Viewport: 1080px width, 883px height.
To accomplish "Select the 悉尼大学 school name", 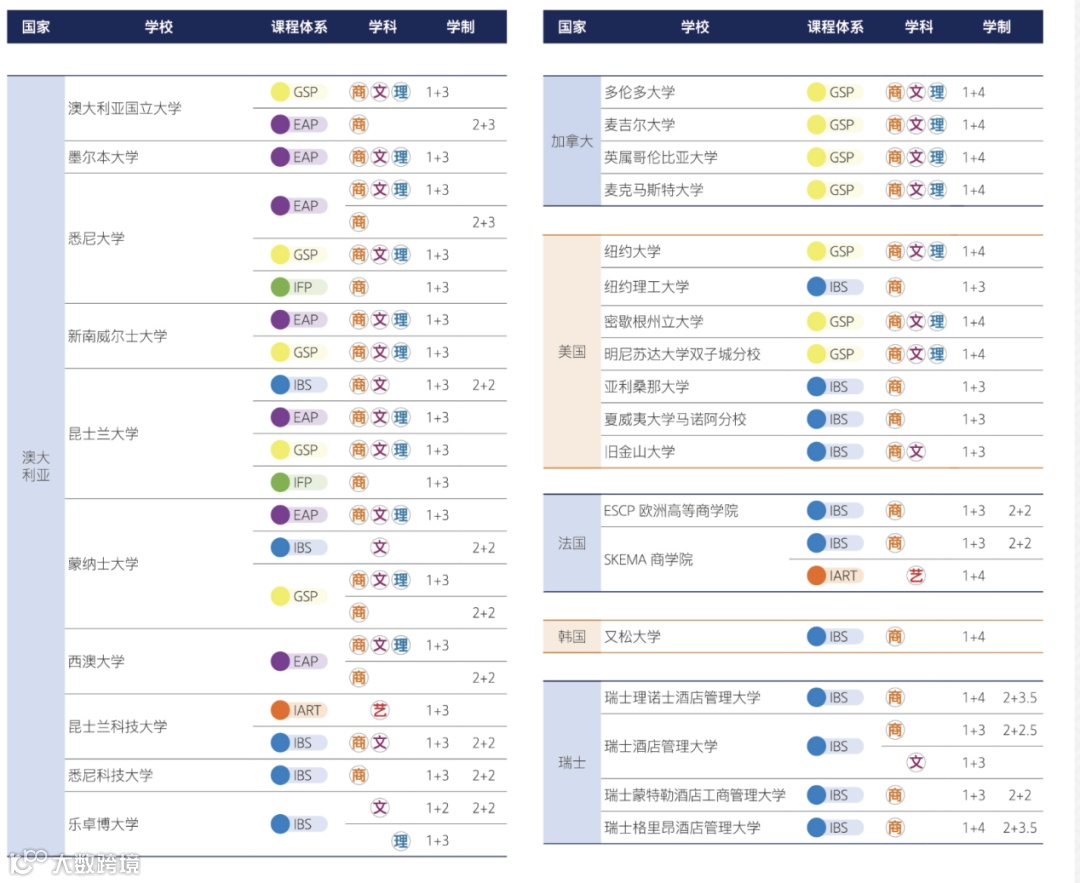I will 96,238.
